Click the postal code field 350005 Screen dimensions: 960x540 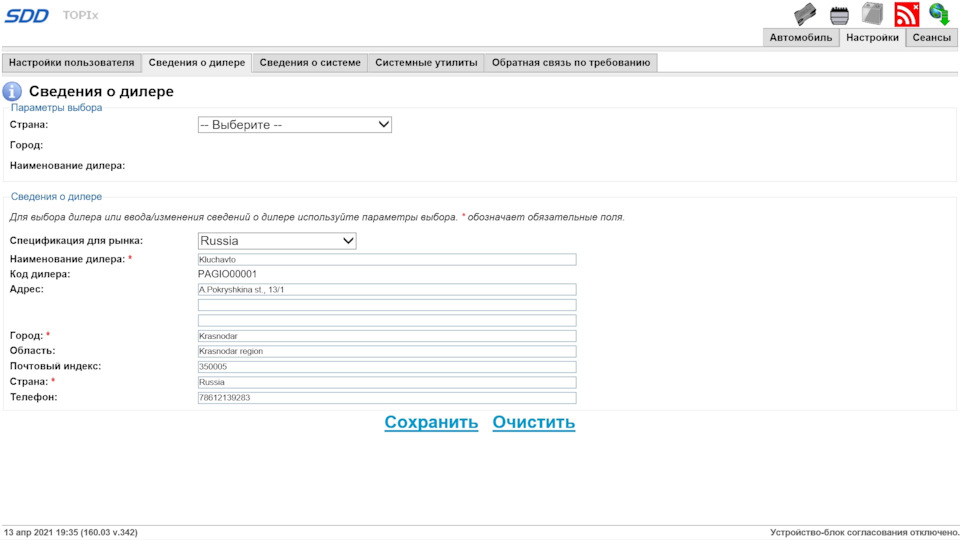387,367
